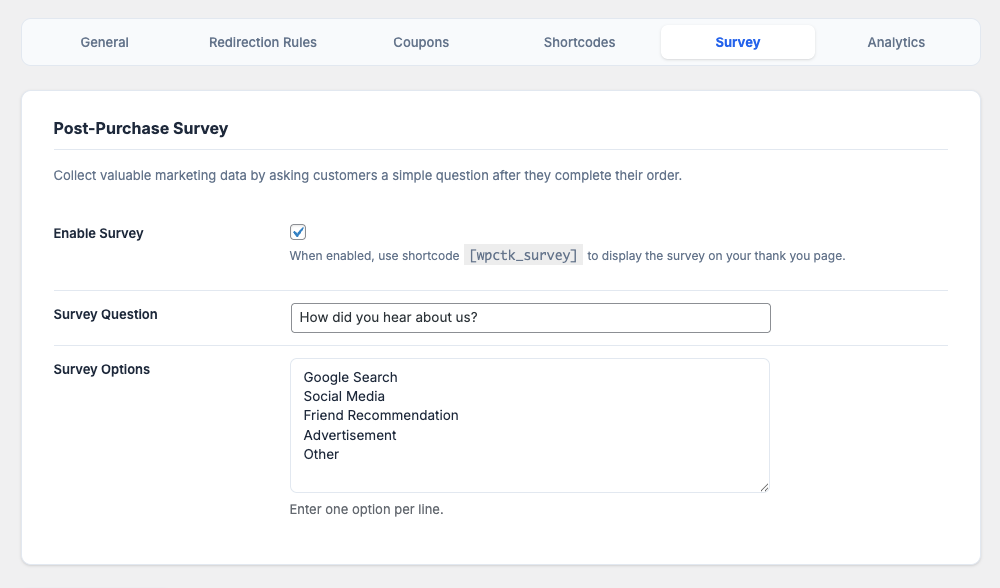
Task: Select the Shortcodes tab
Action: (579, 42)
